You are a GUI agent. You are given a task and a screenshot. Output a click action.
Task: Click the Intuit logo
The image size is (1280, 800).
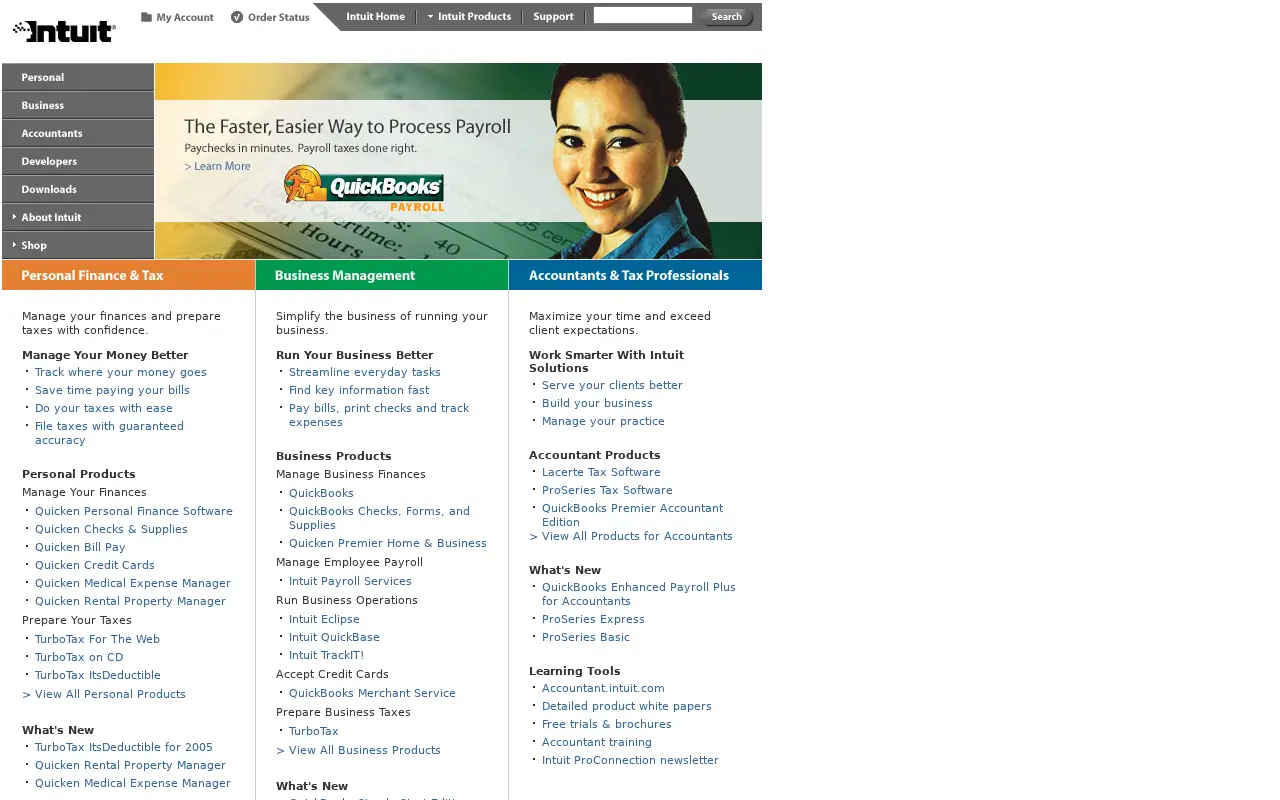[x=64, y=31]
